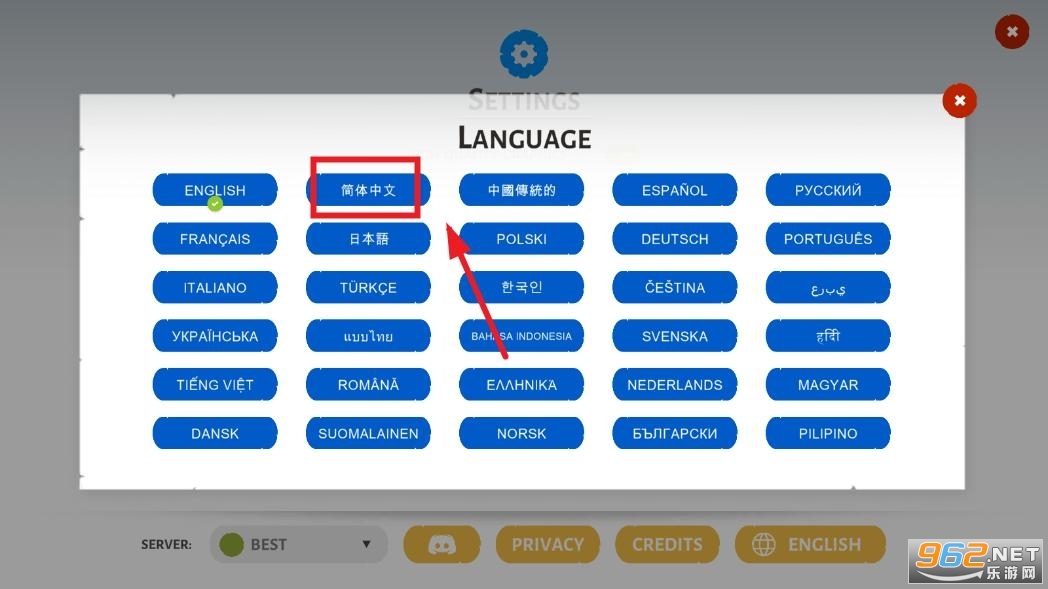Open the Privacy page
This screenshot has width=1048, height=589.
547,544
